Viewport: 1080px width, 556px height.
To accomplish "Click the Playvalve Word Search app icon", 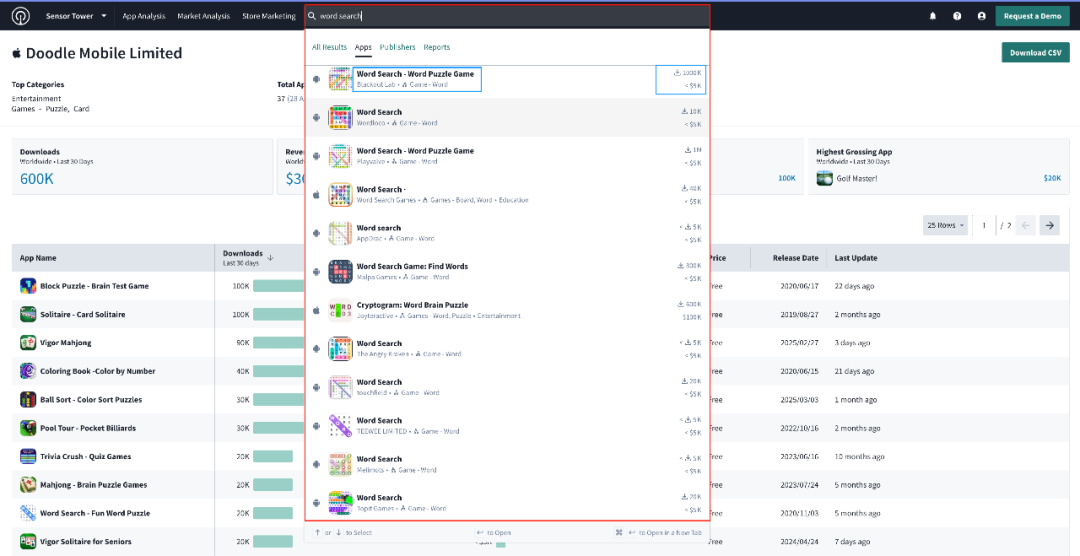I will tap(341, 156).
